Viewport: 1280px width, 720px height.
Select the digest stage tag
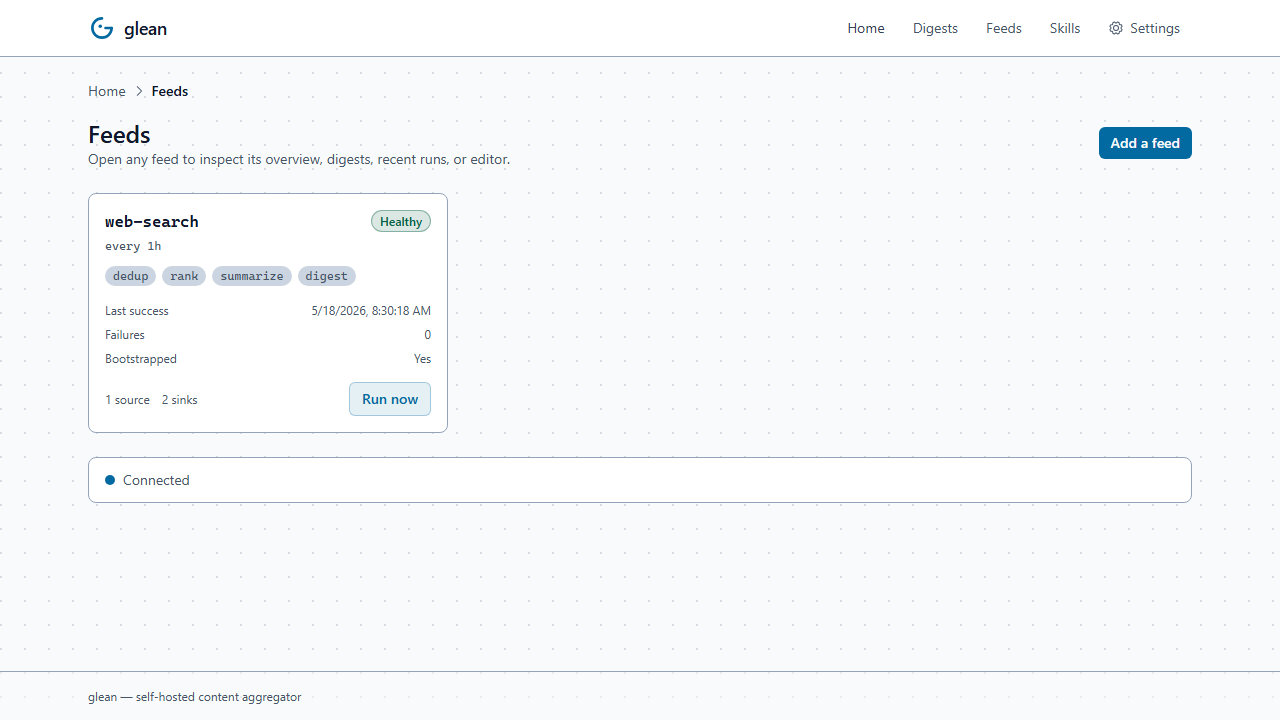(x=327, y=276)
